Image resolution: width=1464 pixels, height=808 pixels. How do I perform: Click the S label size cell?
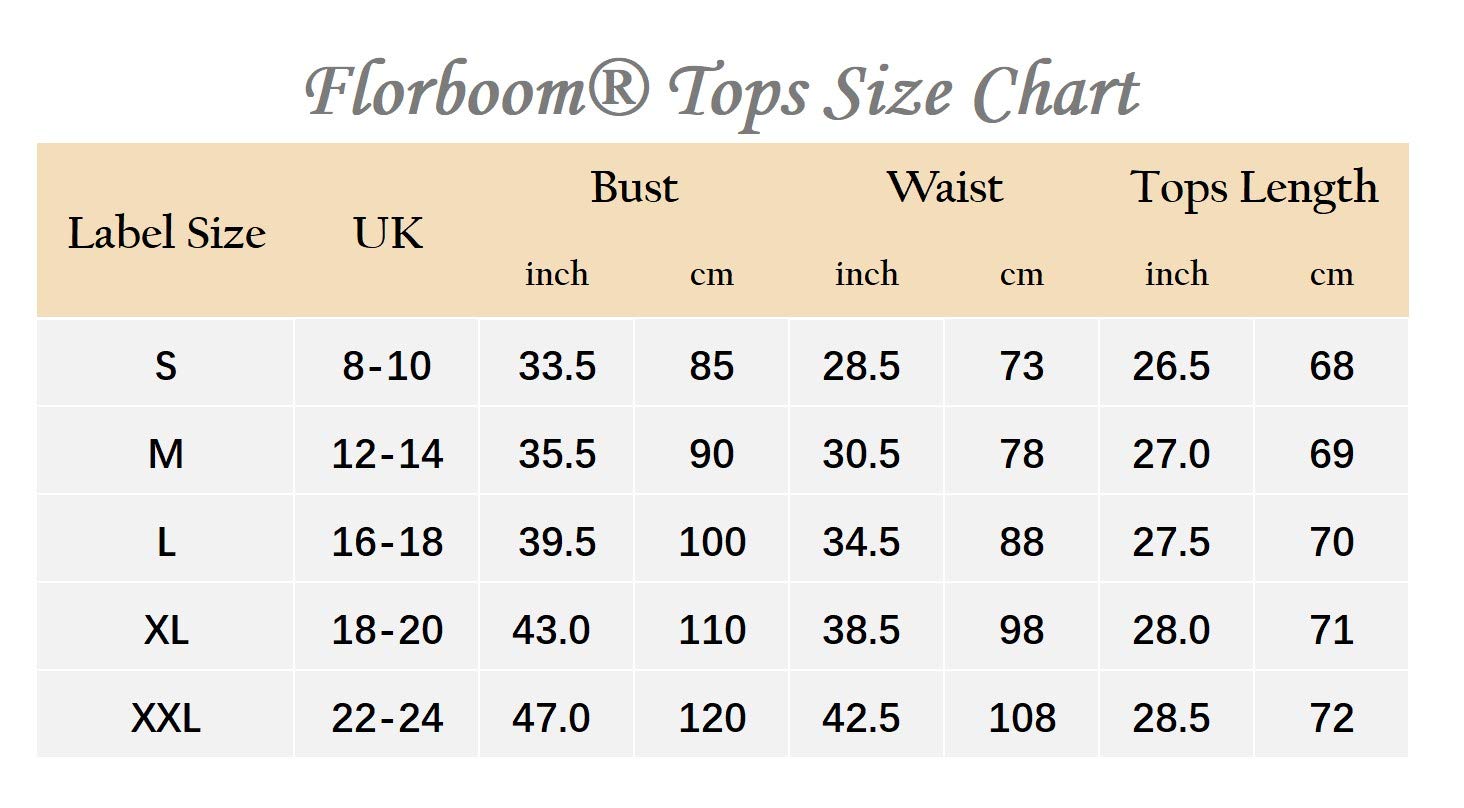(x=166, y=366)
